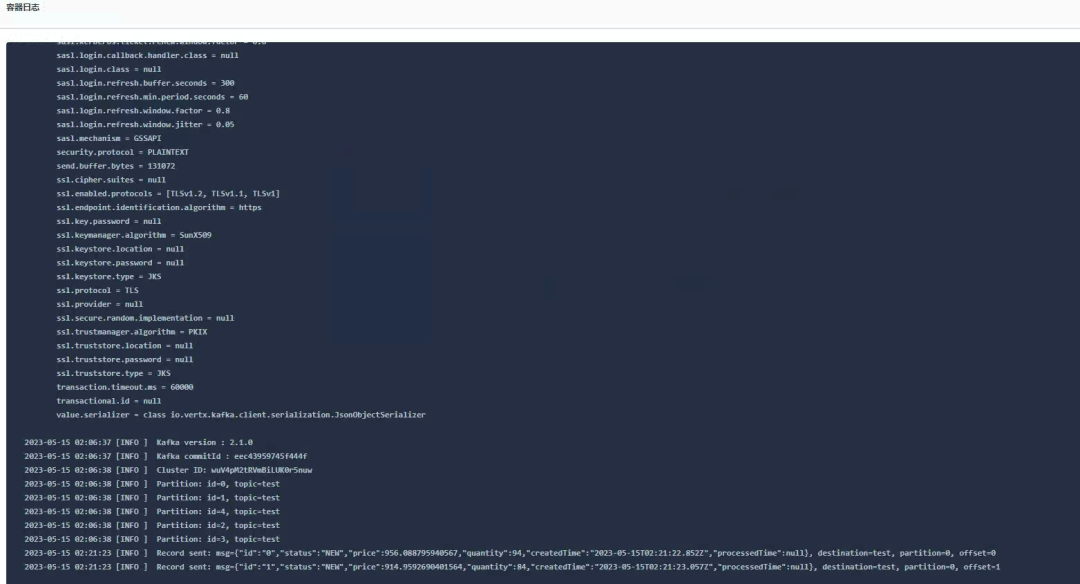Click the send.buffer.bytes = 131072 line
This screenshot has width=1080, height=584.
tap(116, 166)
